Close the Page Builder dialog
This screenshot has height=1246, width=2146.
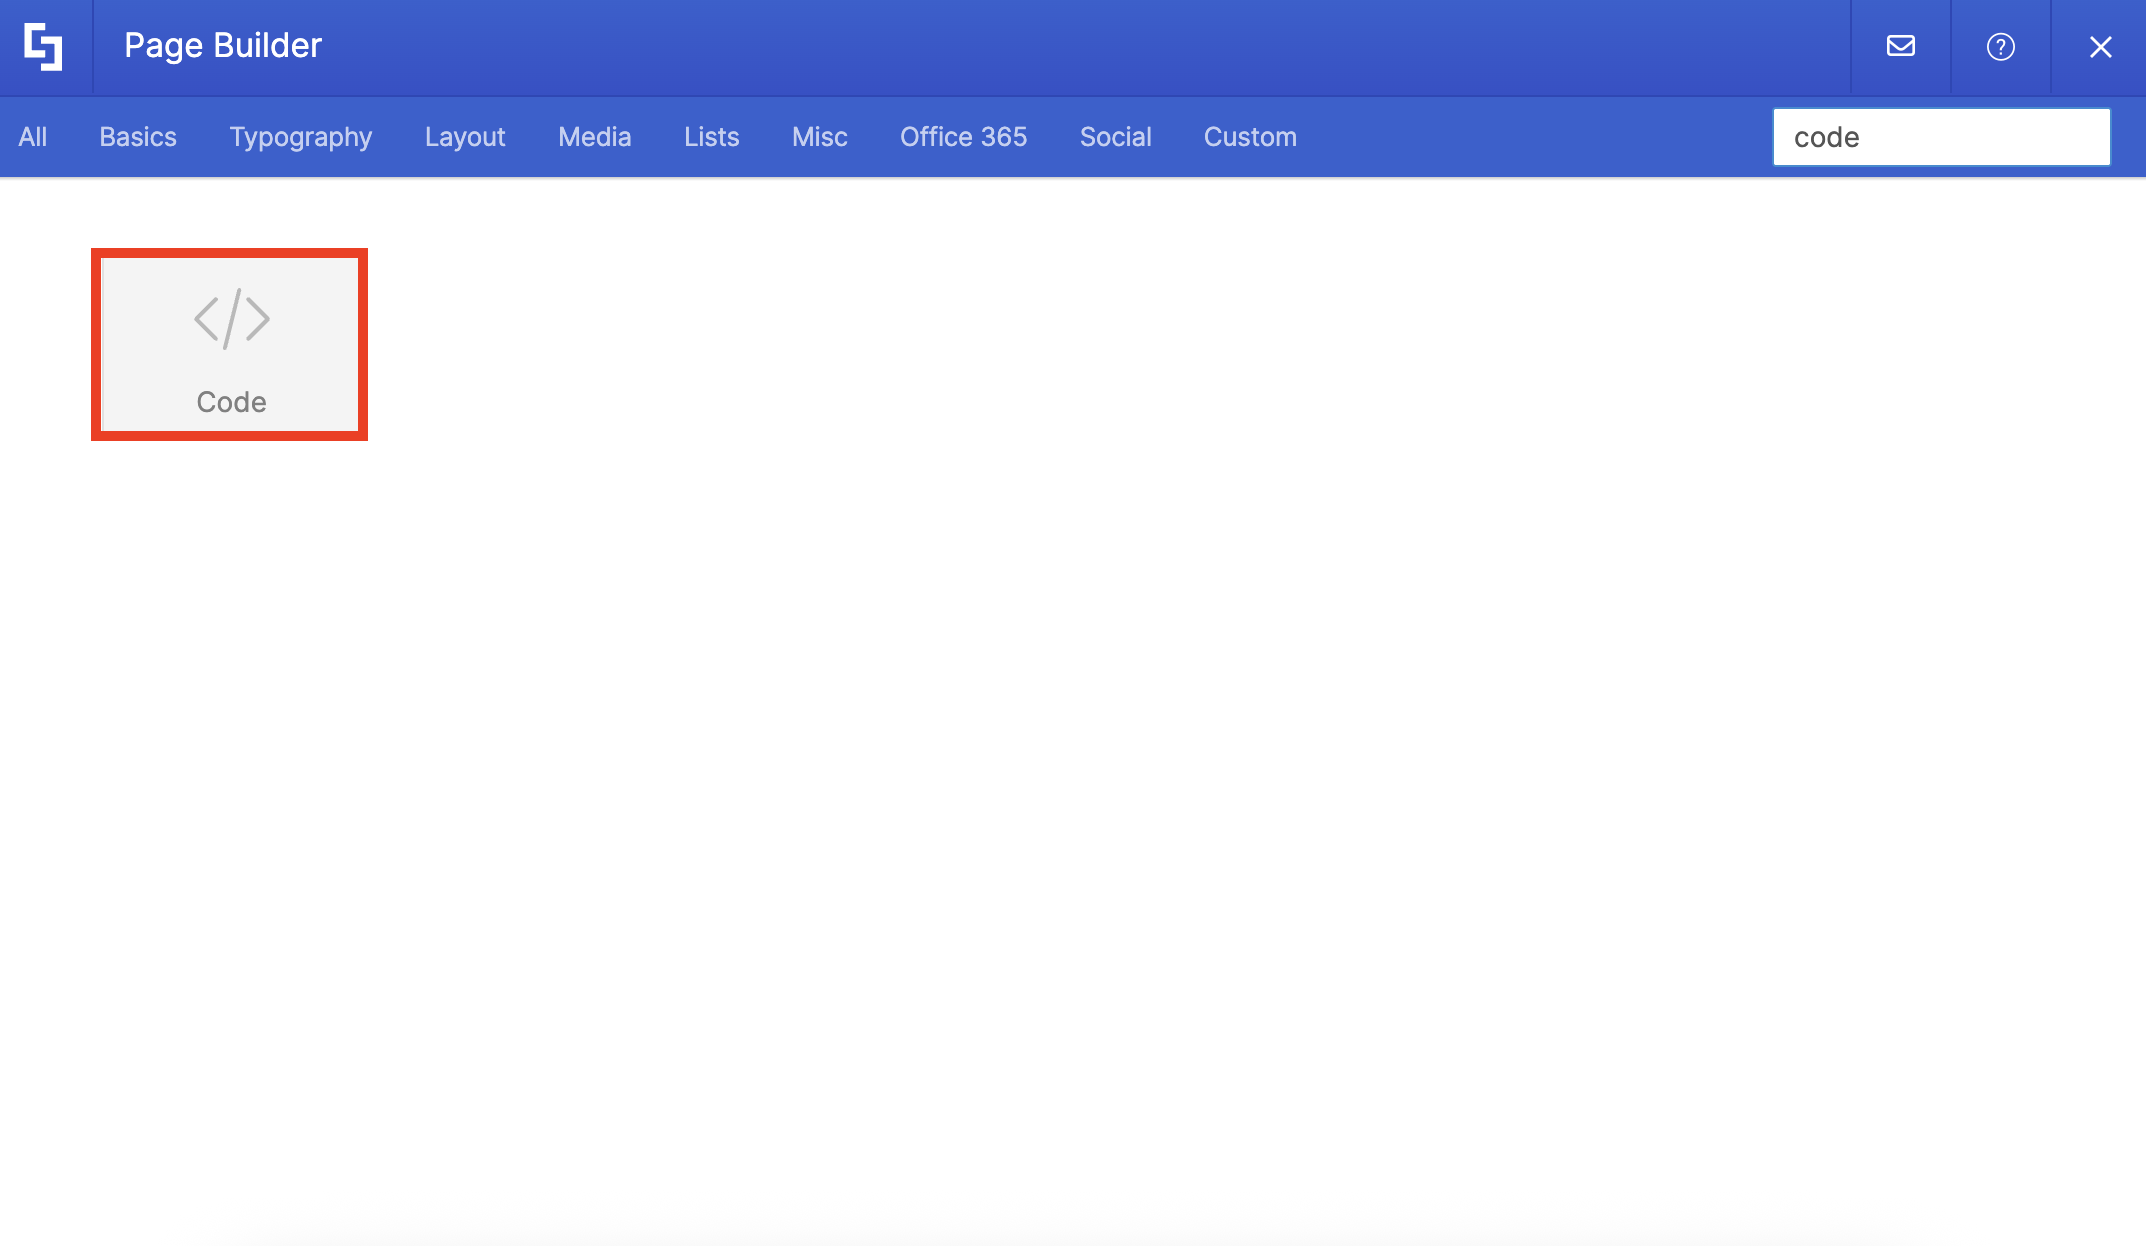[x=2100, y=46]
